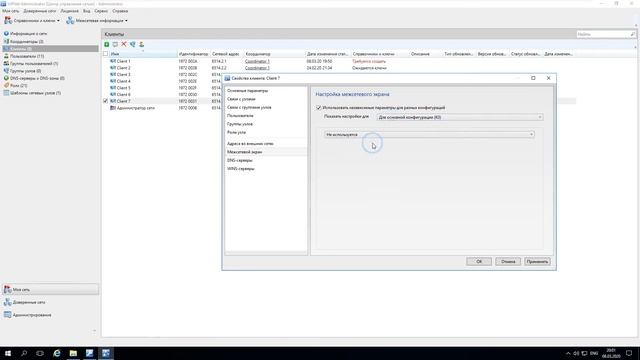The image size is (640, 360).
Task: Sort by the Идентификатор column header
Action: coord(194,54)
